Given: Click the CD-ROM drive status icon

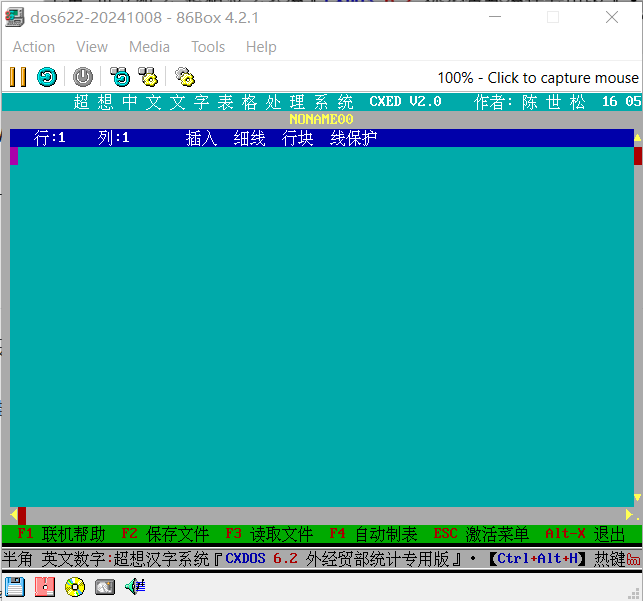Looking at the screenshot, I should [75, 587].
